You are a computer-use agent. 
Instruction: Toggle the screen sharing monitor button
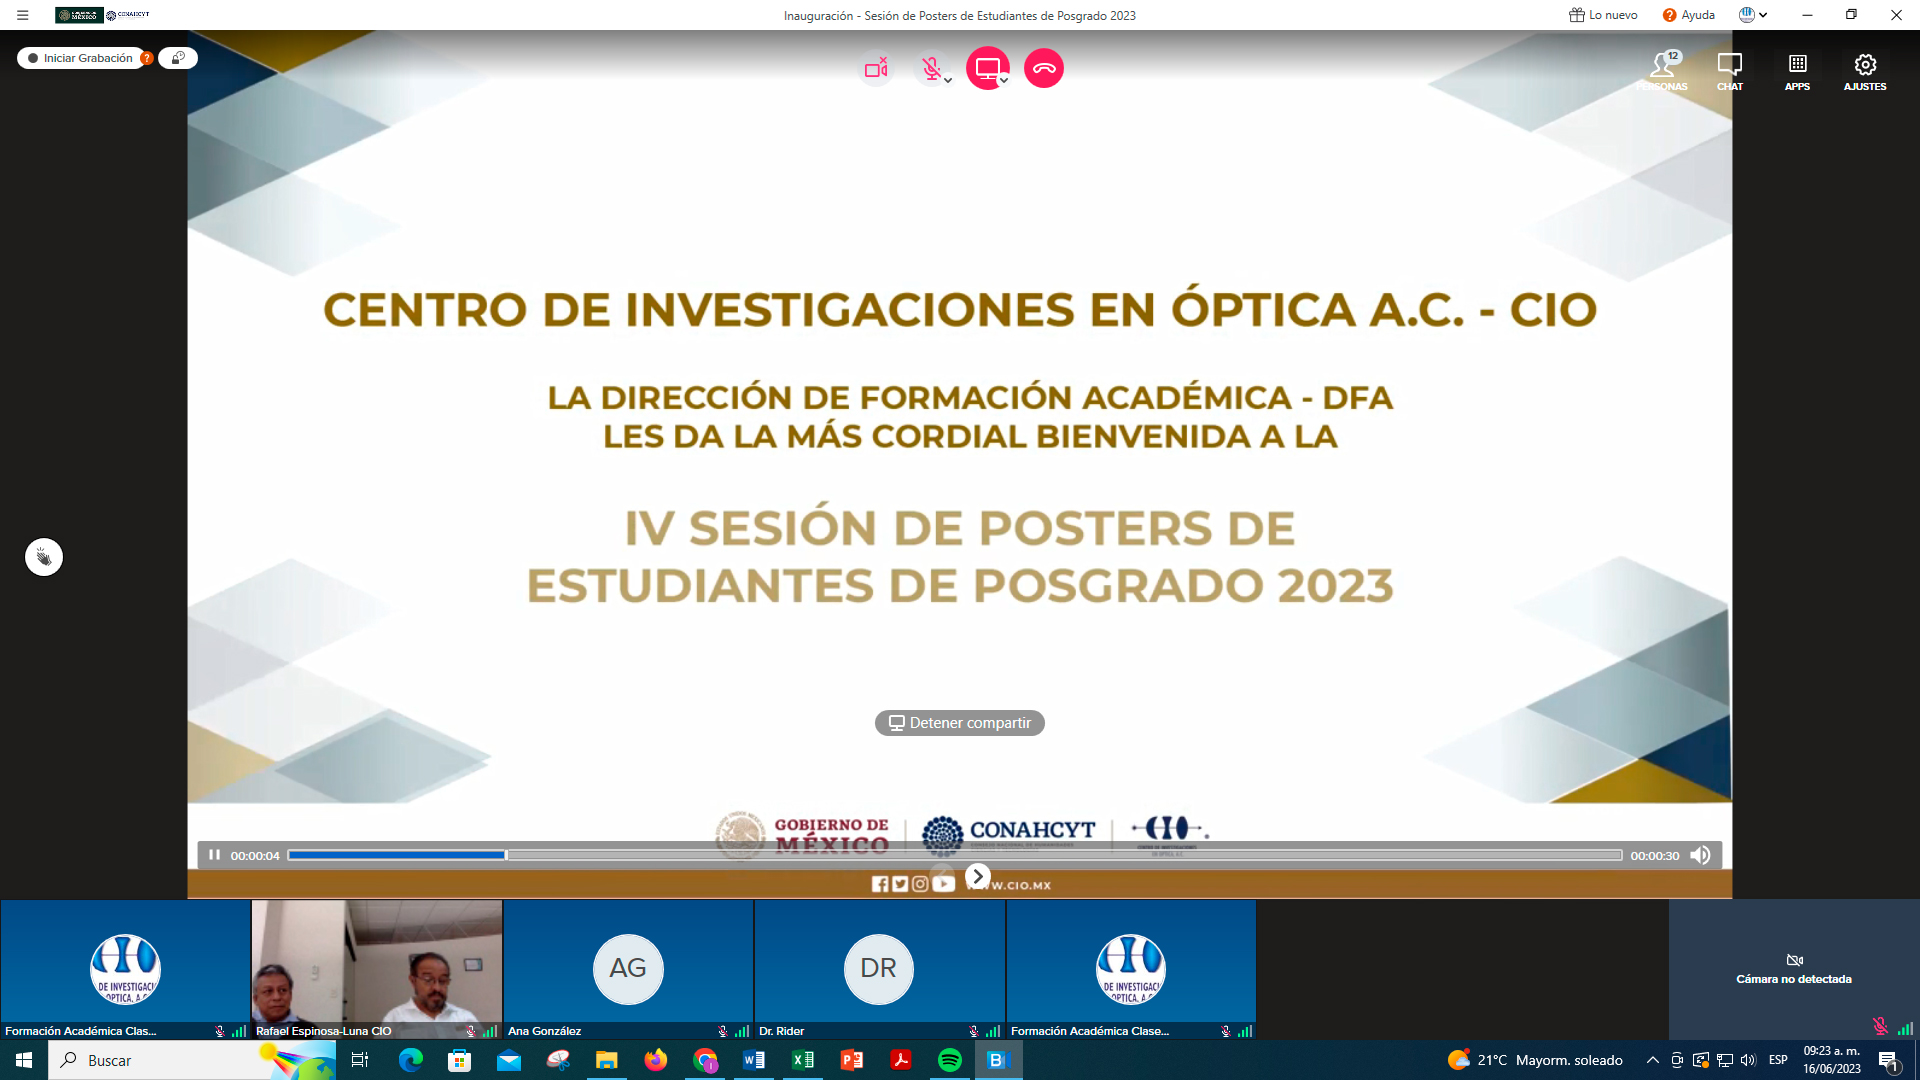[x=986, y=68]
